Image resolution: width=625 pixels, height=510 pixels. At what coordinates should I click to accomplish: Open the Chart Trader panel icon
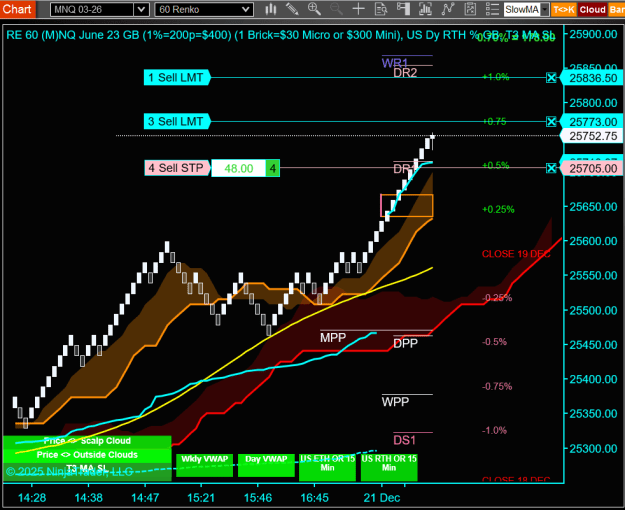pos(403,9)
